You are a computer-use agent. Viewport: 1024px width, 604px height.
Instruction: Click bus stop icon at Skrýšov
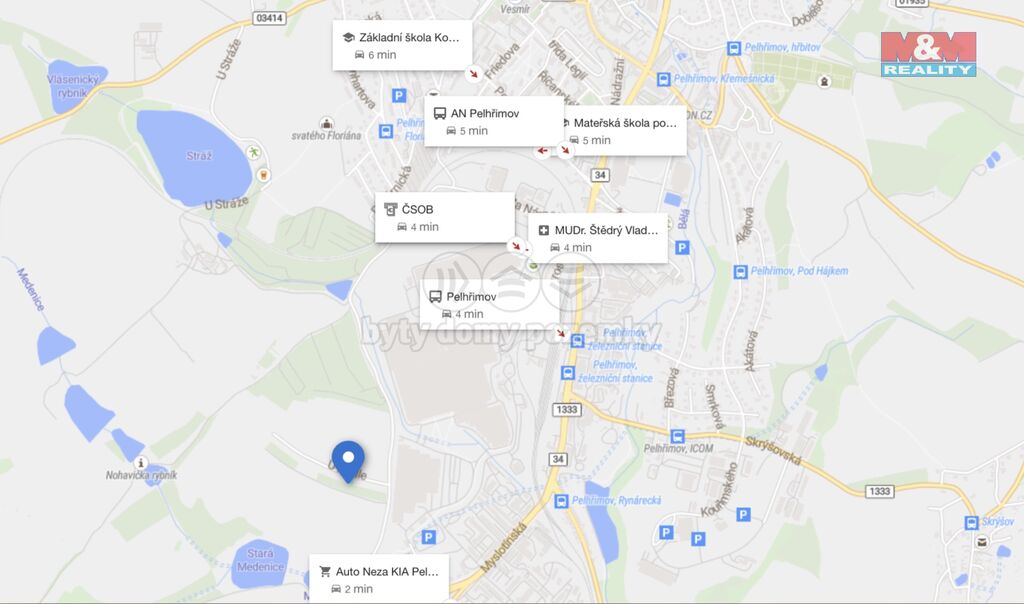[971, 522]
